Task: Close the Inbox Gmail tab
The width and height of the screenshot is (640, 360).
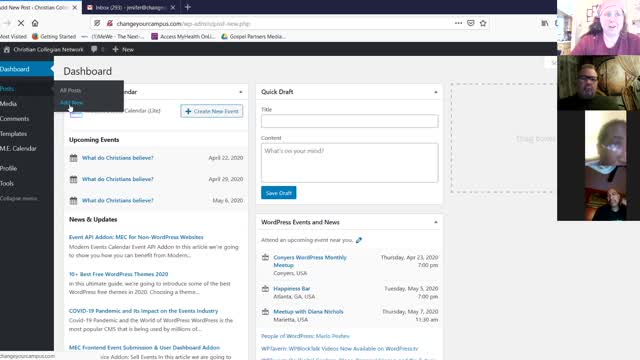Action: coord(173,7)
